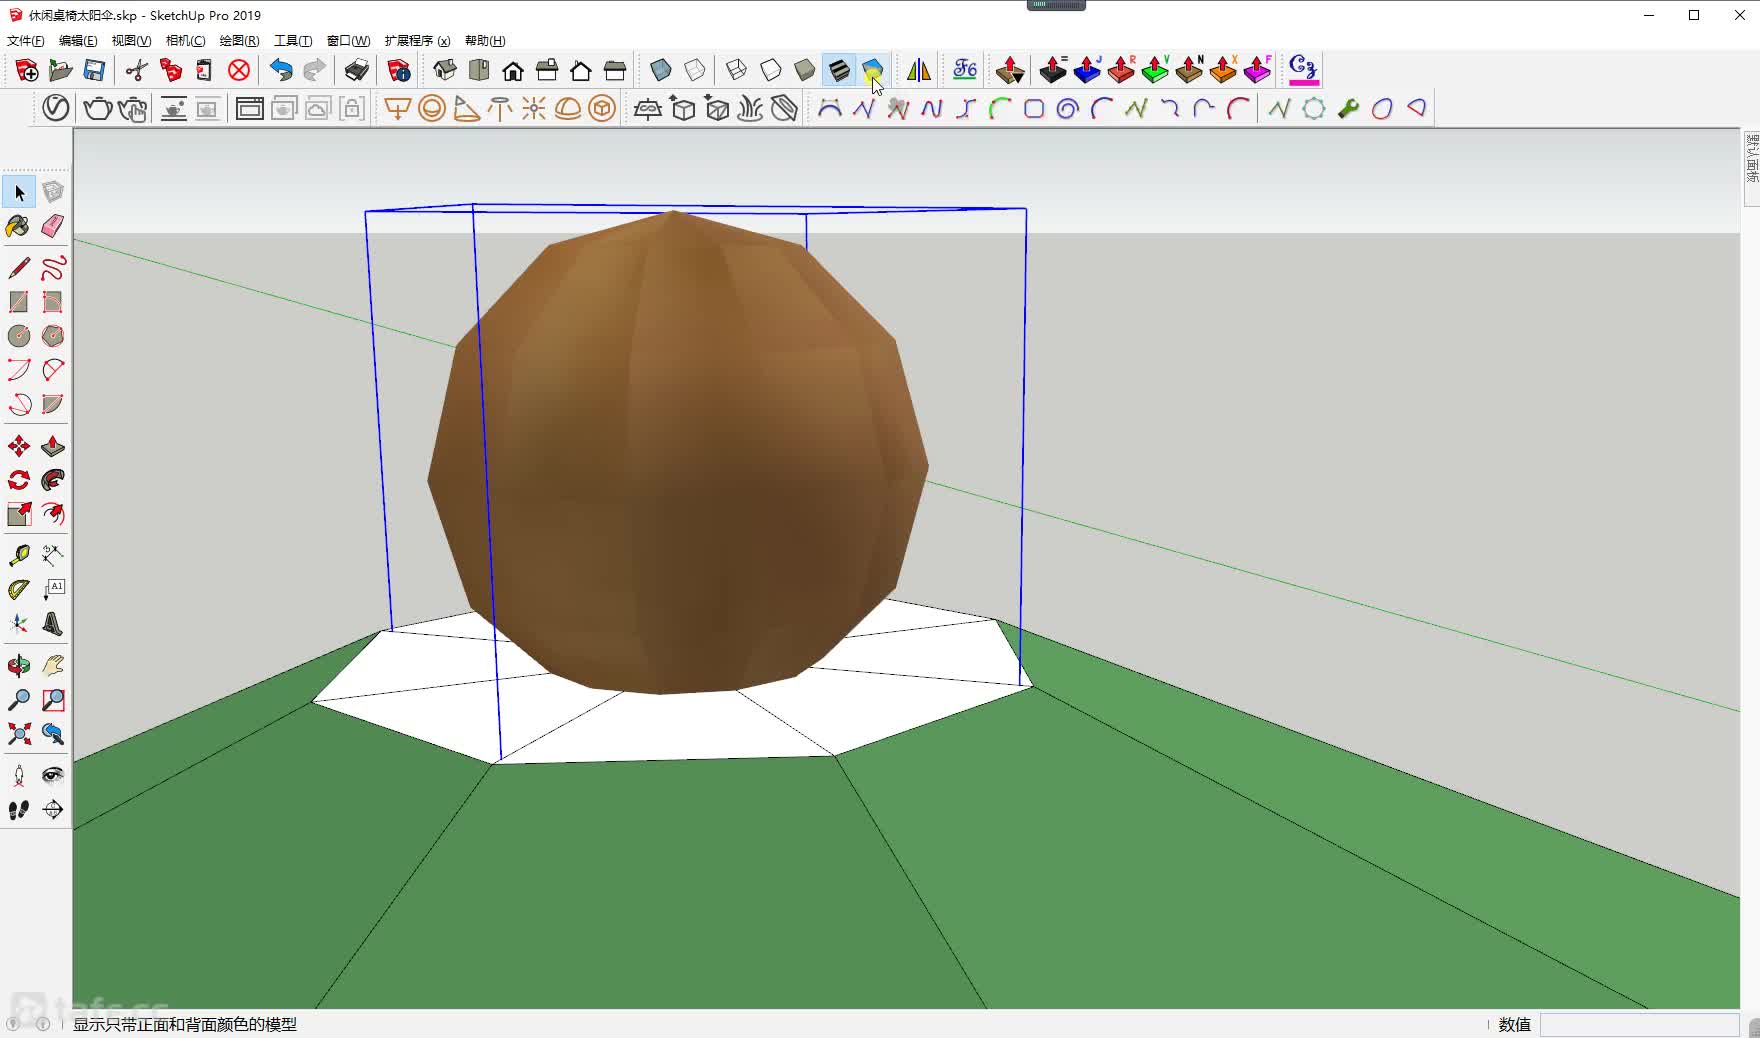Toggle X-ray face style
The width and height of the screenshot is (1760, 1038).
660,70
